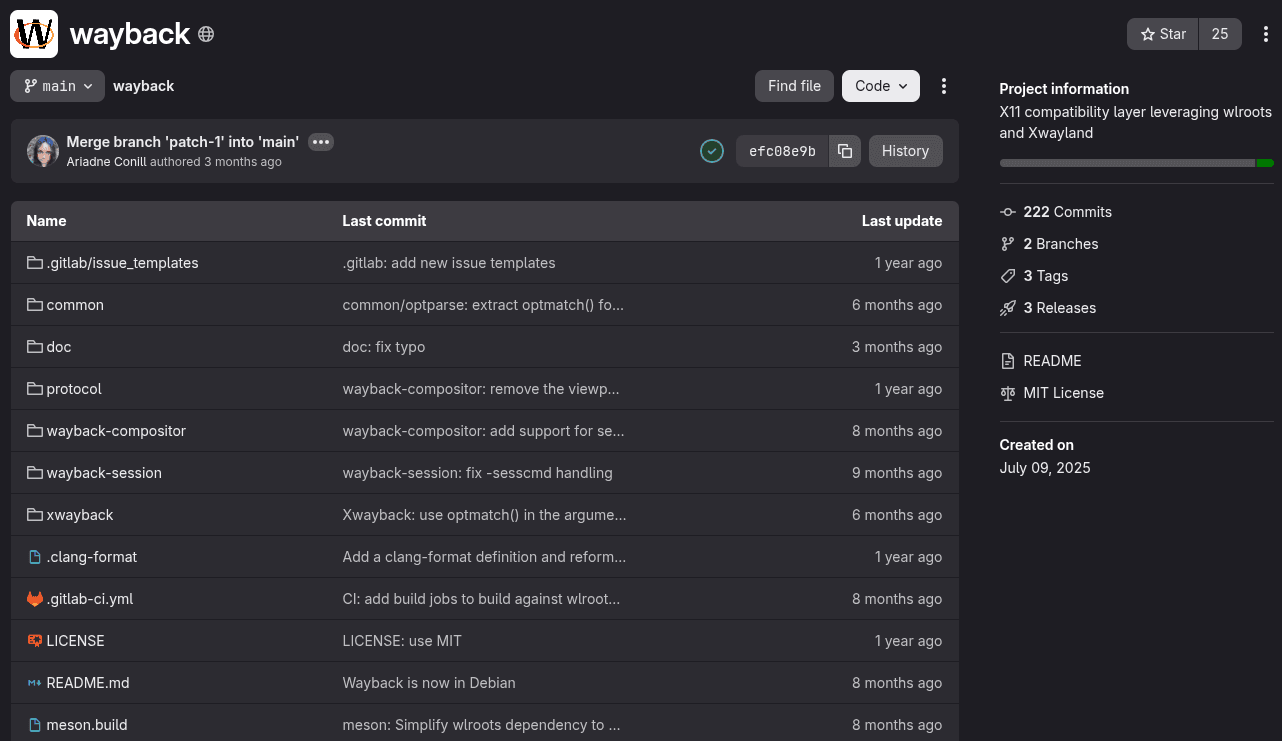Image resolution: width=1282 pixels, height=741 pixels.
Task: Open the doc folder
Action: (59, 347)
